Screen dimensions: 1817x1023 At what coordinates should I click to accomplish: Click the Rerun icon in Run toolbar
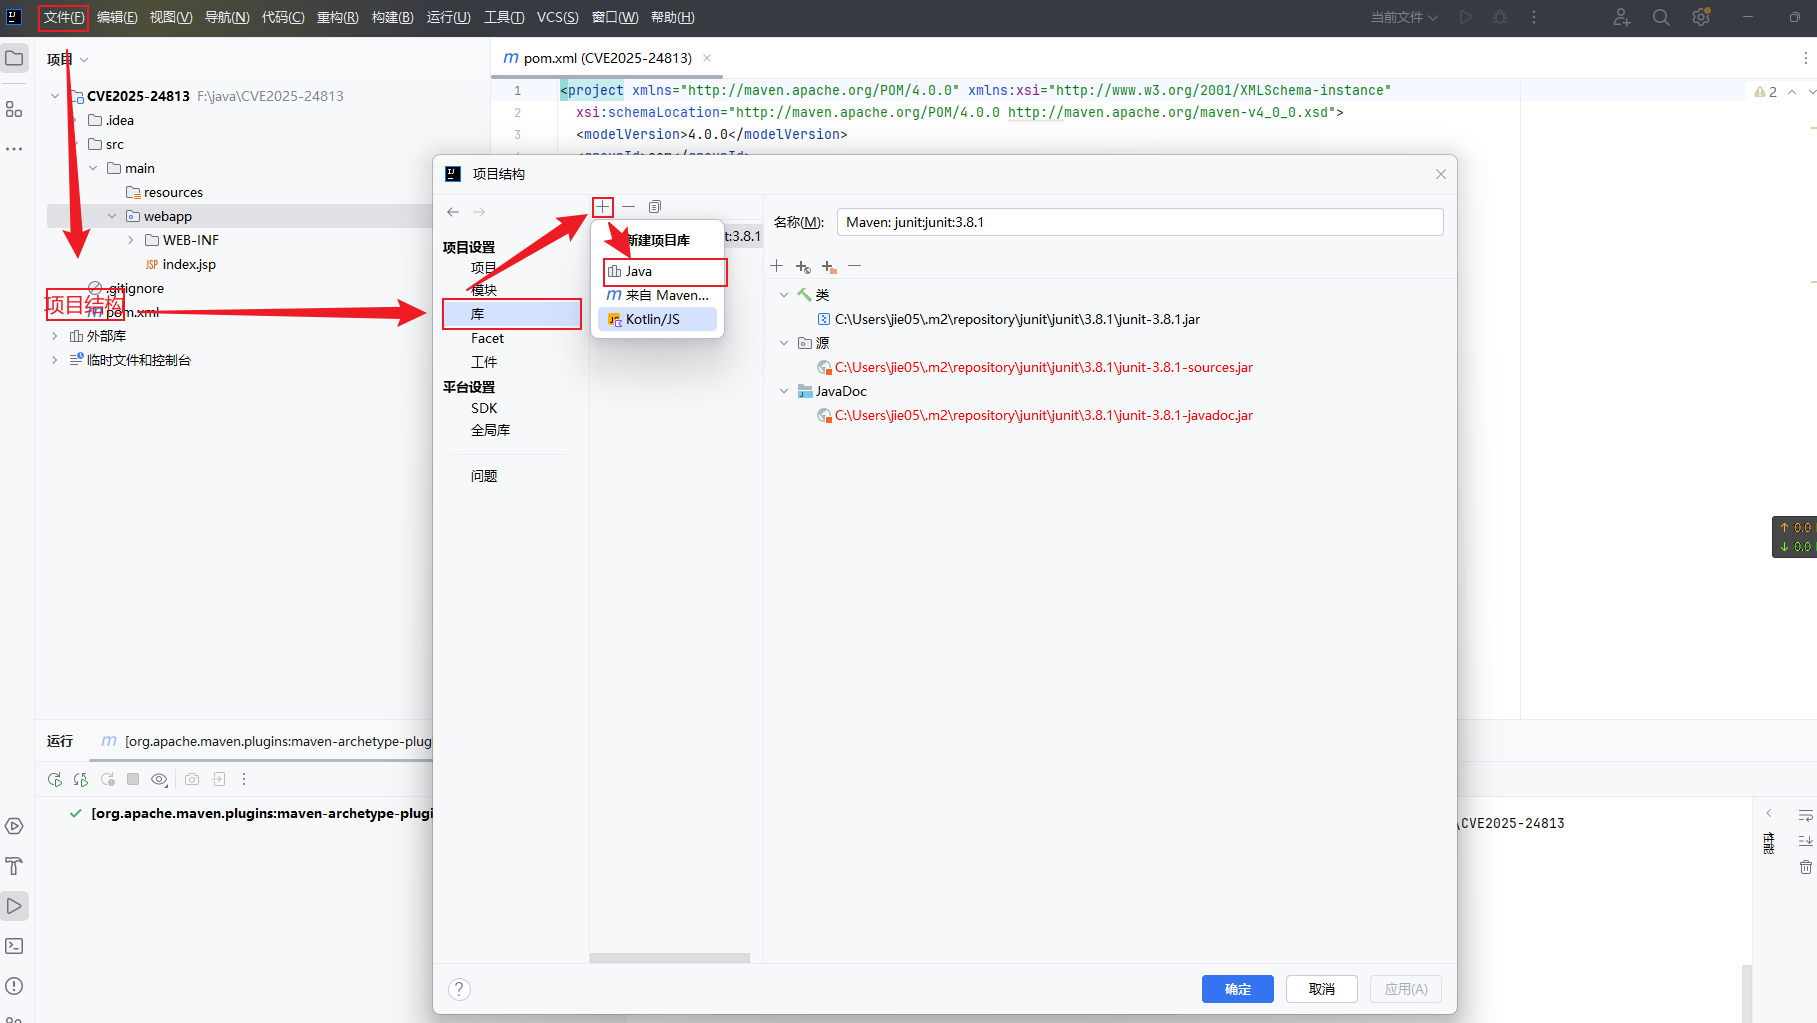tap(55, 779)
